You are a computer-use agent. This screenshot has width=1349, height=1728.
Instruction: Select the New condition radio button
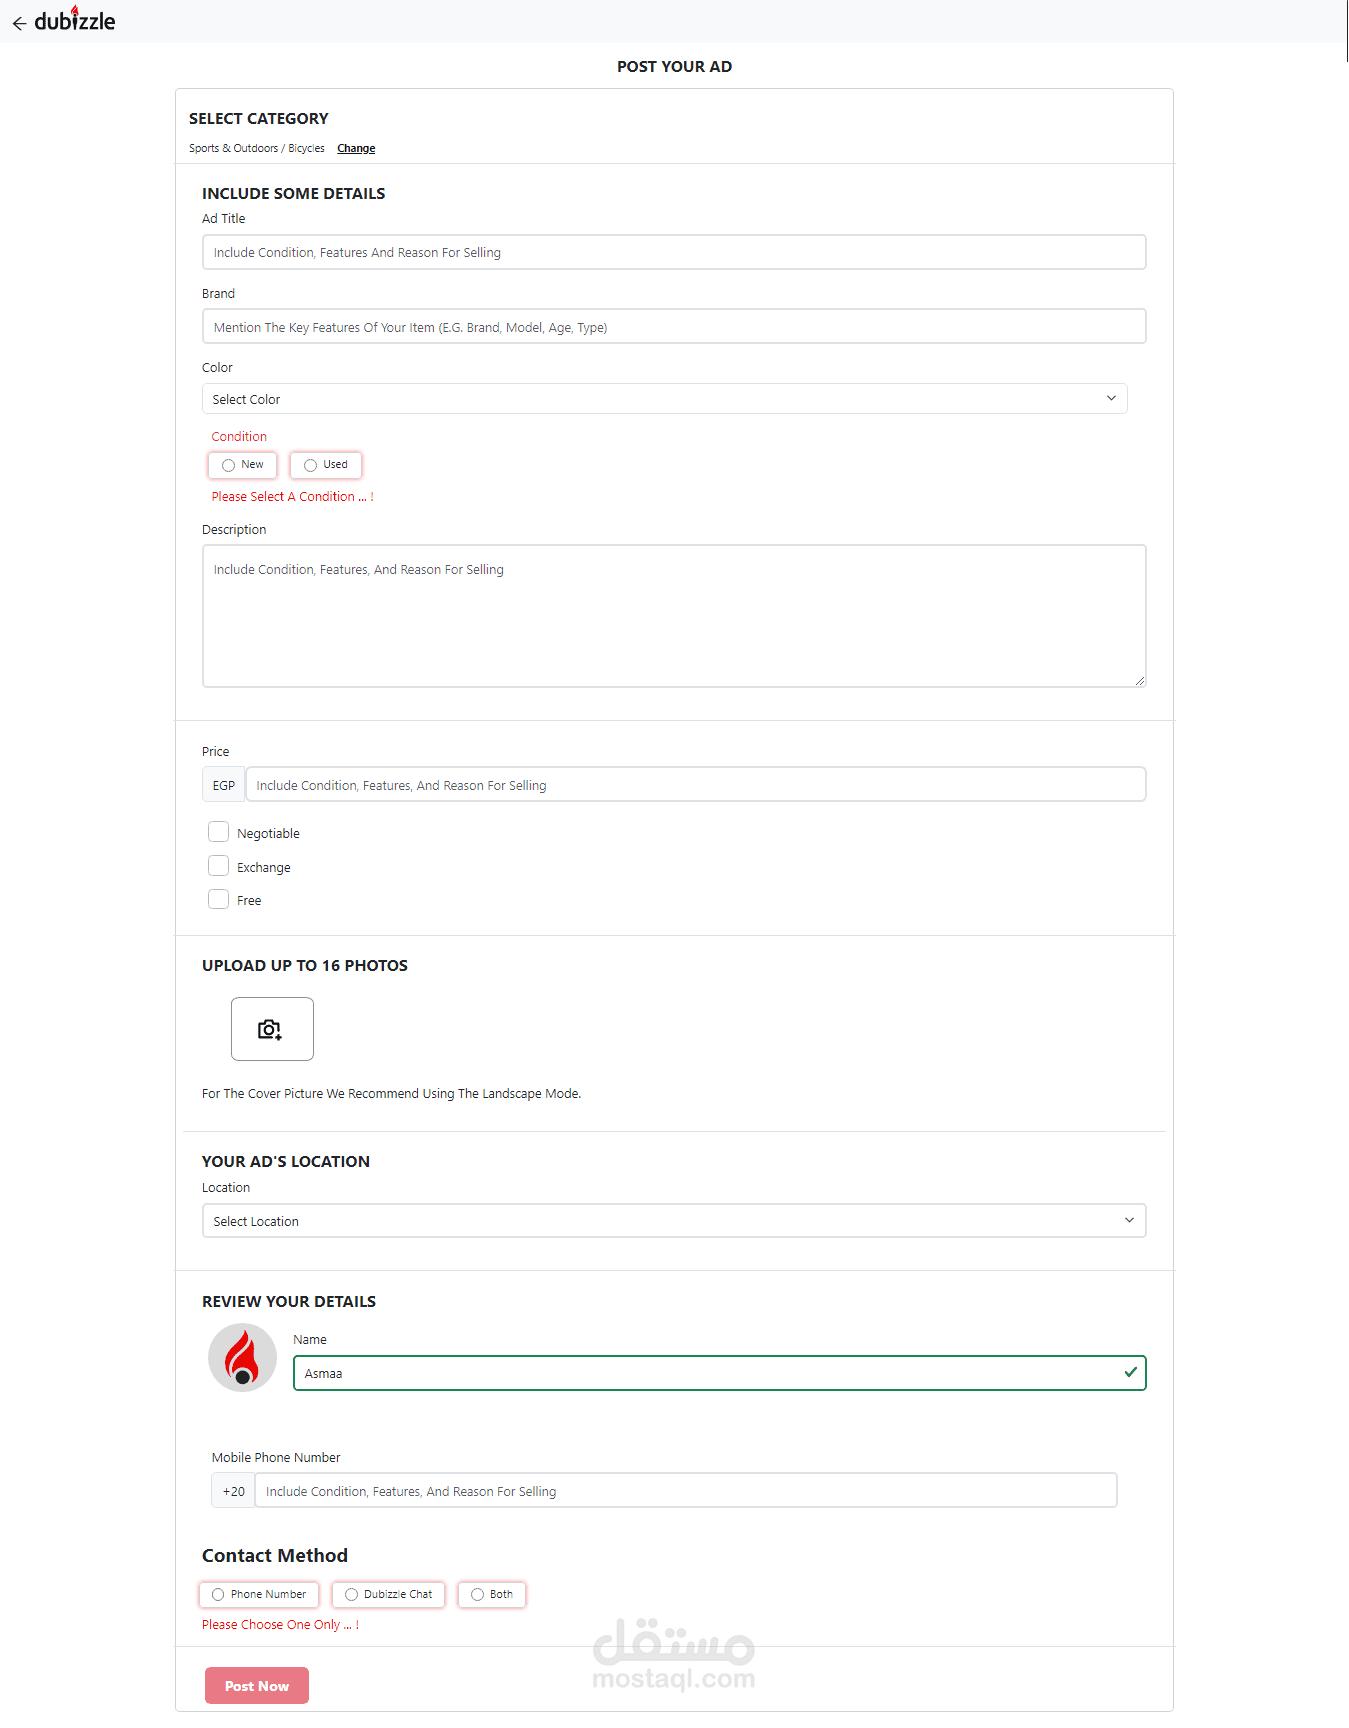[x=229, y=465]
